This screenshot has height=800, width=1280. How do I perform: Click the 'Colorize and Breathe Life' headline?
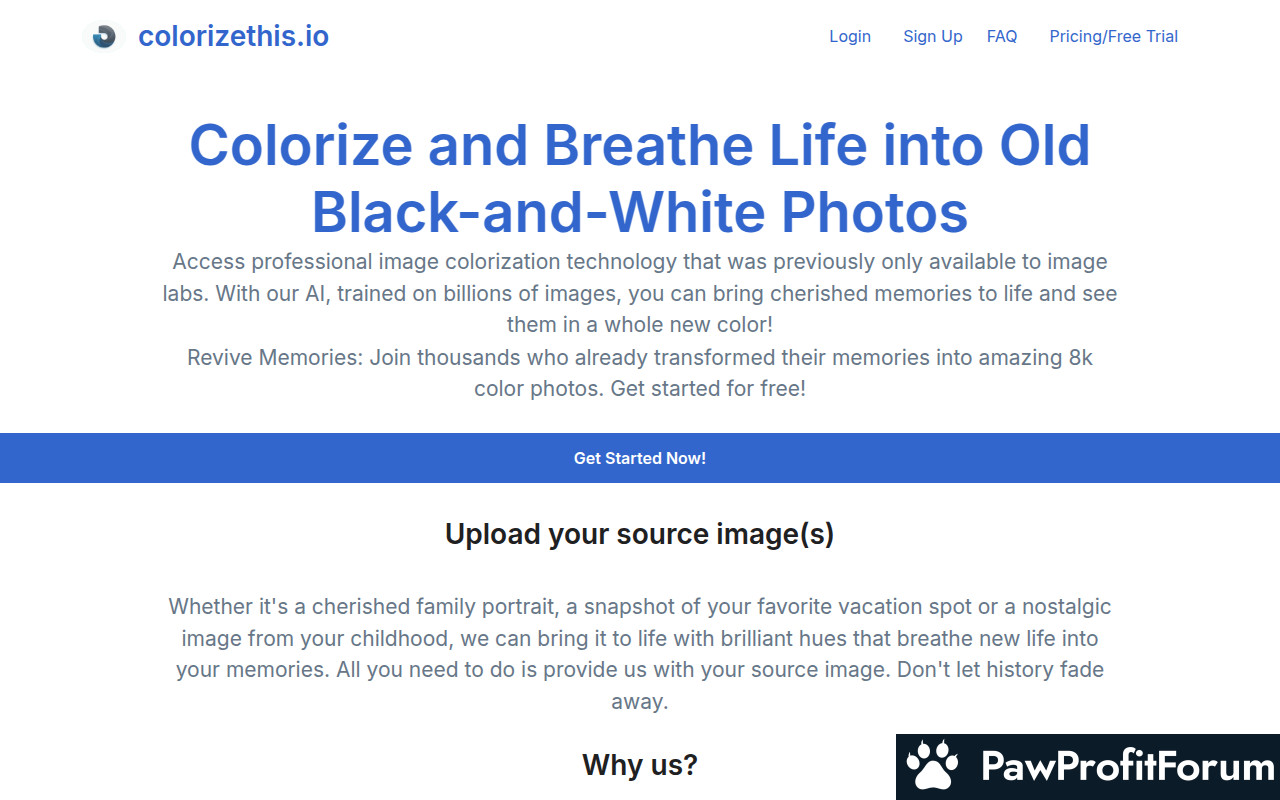point(640,144)
